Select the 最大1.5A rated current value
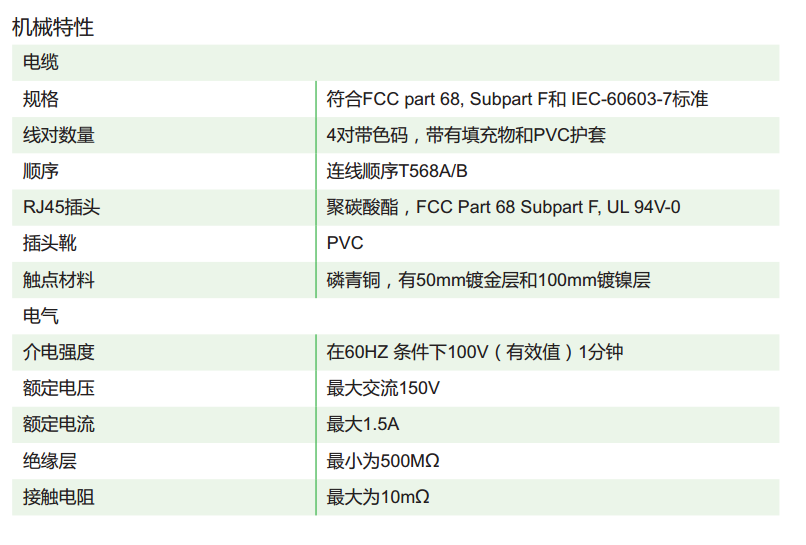806x545 pixels. point(362,424)
